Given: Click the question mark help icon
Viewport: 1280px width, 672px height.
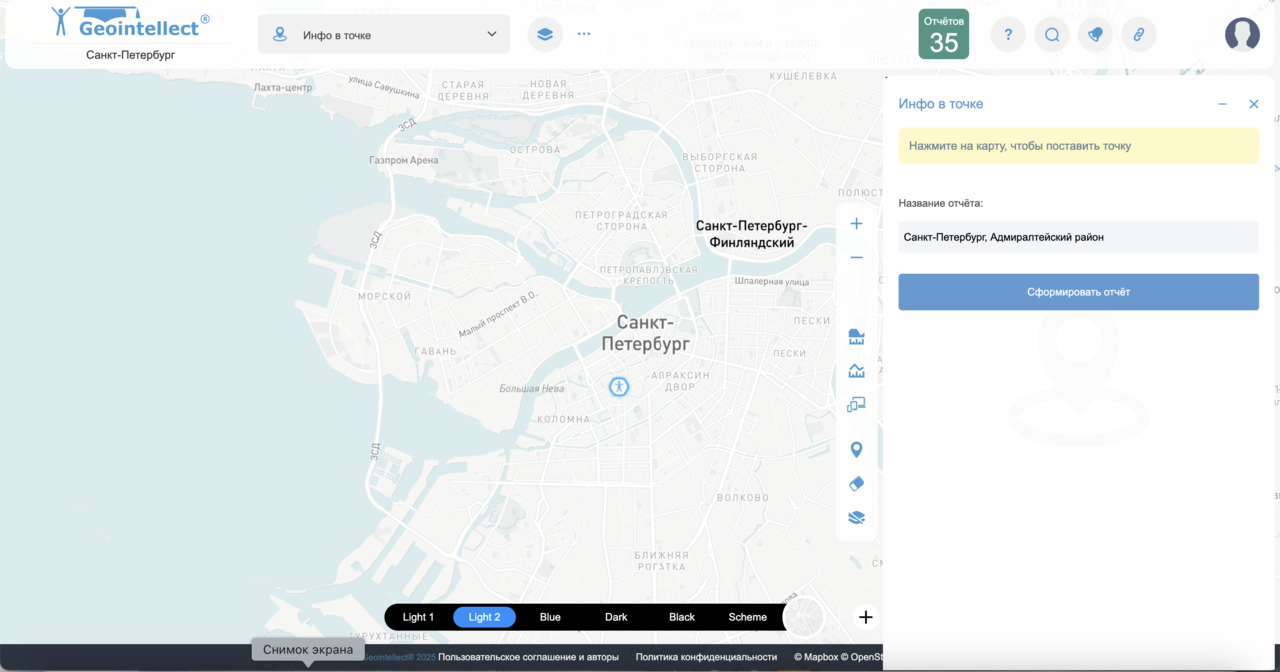Looking at the screenshot, I should (x=1008, y=34).
